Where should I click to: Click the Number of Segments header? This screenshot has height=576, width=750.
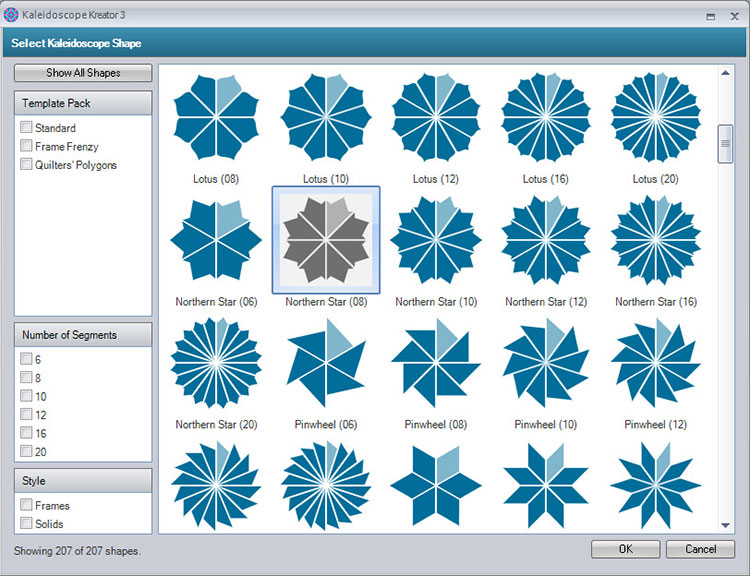tap(83, 335)
